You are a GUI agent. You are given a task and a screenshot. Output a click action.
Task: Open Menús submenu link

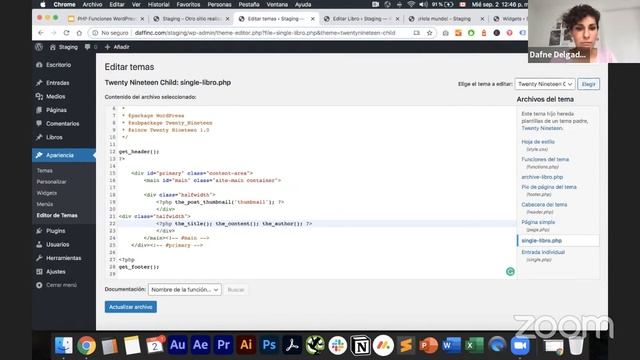pyautogui.click(x=44, y=204)
